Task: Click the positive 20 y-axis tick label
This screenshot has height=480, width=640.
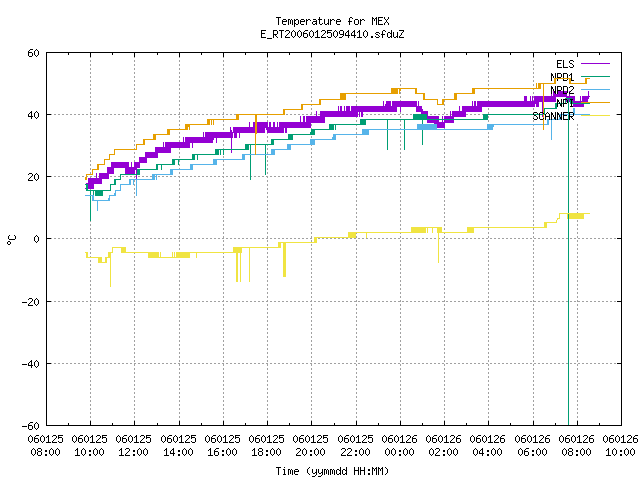Action: (33, 177)
